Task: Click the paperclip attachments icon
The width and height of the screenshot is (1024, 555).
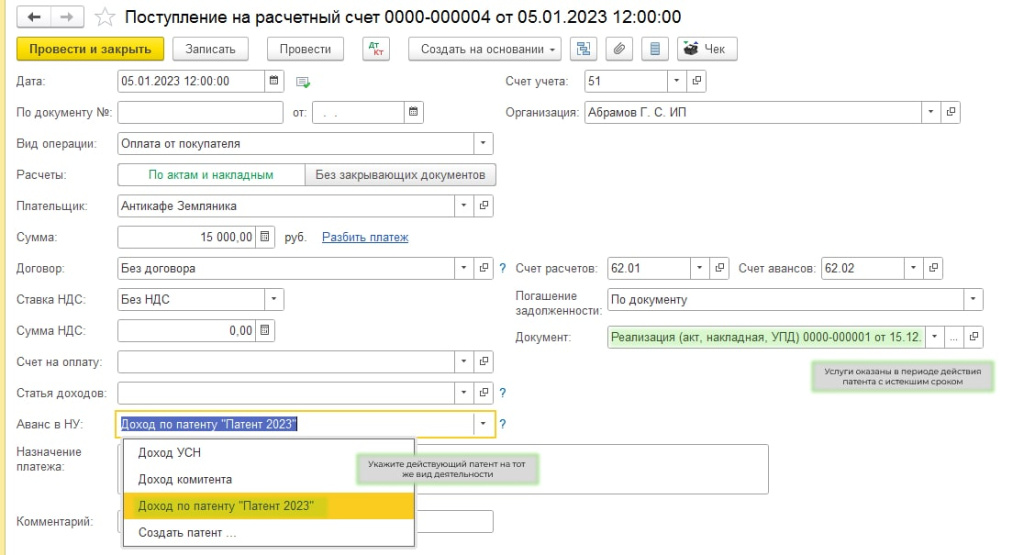Action: [620, 49]
